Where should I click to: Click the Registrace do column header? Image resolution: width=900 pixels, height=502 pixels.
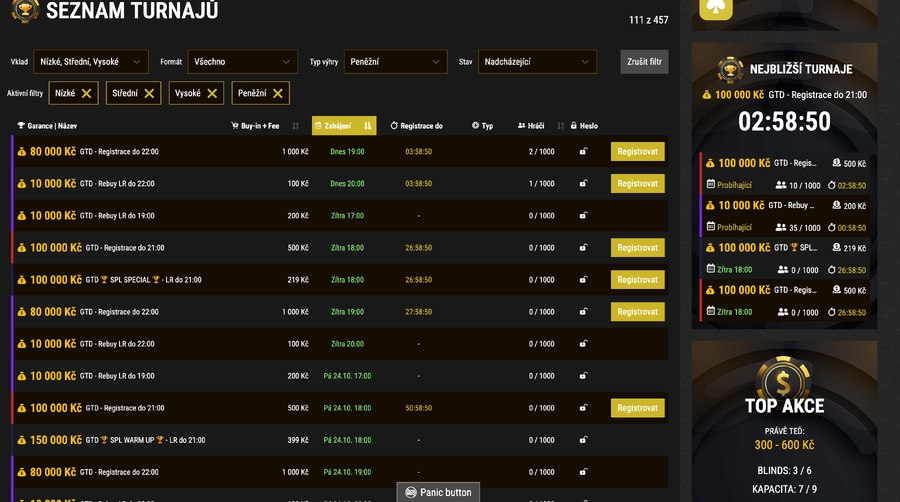420,126
